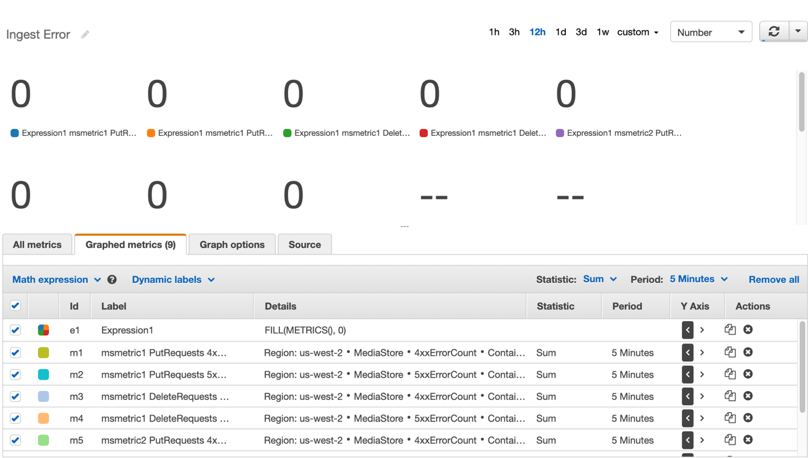Uncheck the m1 row checkbox
Screen dimensions: 808x458
coord(15,352)
